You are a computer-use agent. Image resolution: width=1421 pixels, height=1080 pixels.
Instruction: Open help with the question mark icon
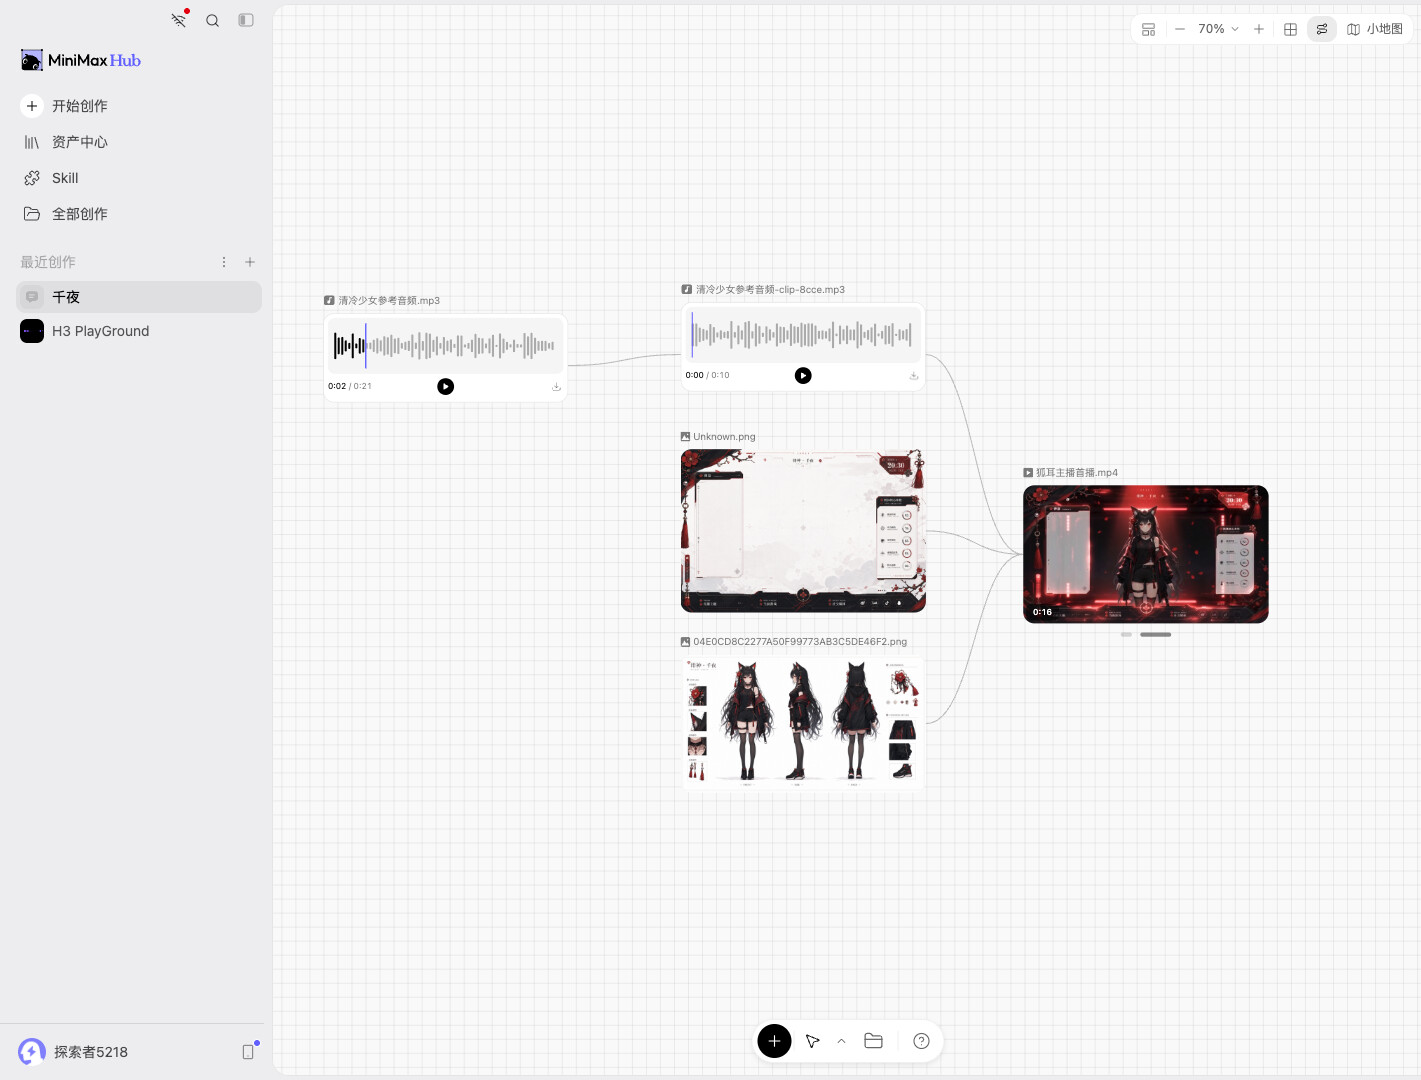coord(922,1041)
